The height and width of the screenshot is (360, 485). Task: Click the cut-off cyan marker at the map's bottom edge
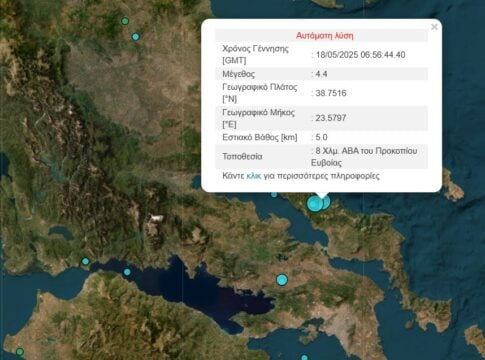point(304,358)
